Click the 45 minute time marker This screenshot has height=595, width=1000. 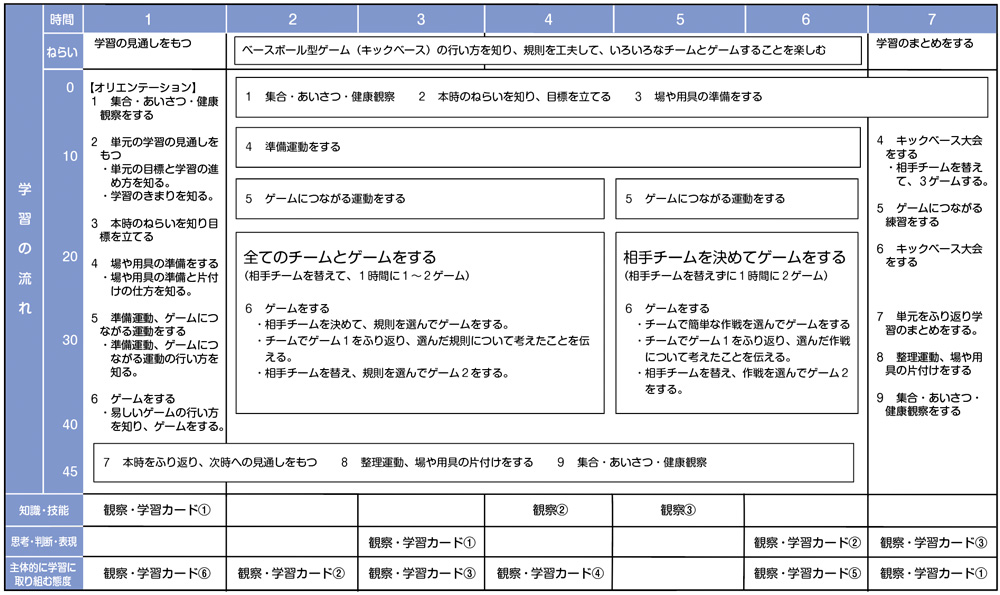click(x=70, y=472)
